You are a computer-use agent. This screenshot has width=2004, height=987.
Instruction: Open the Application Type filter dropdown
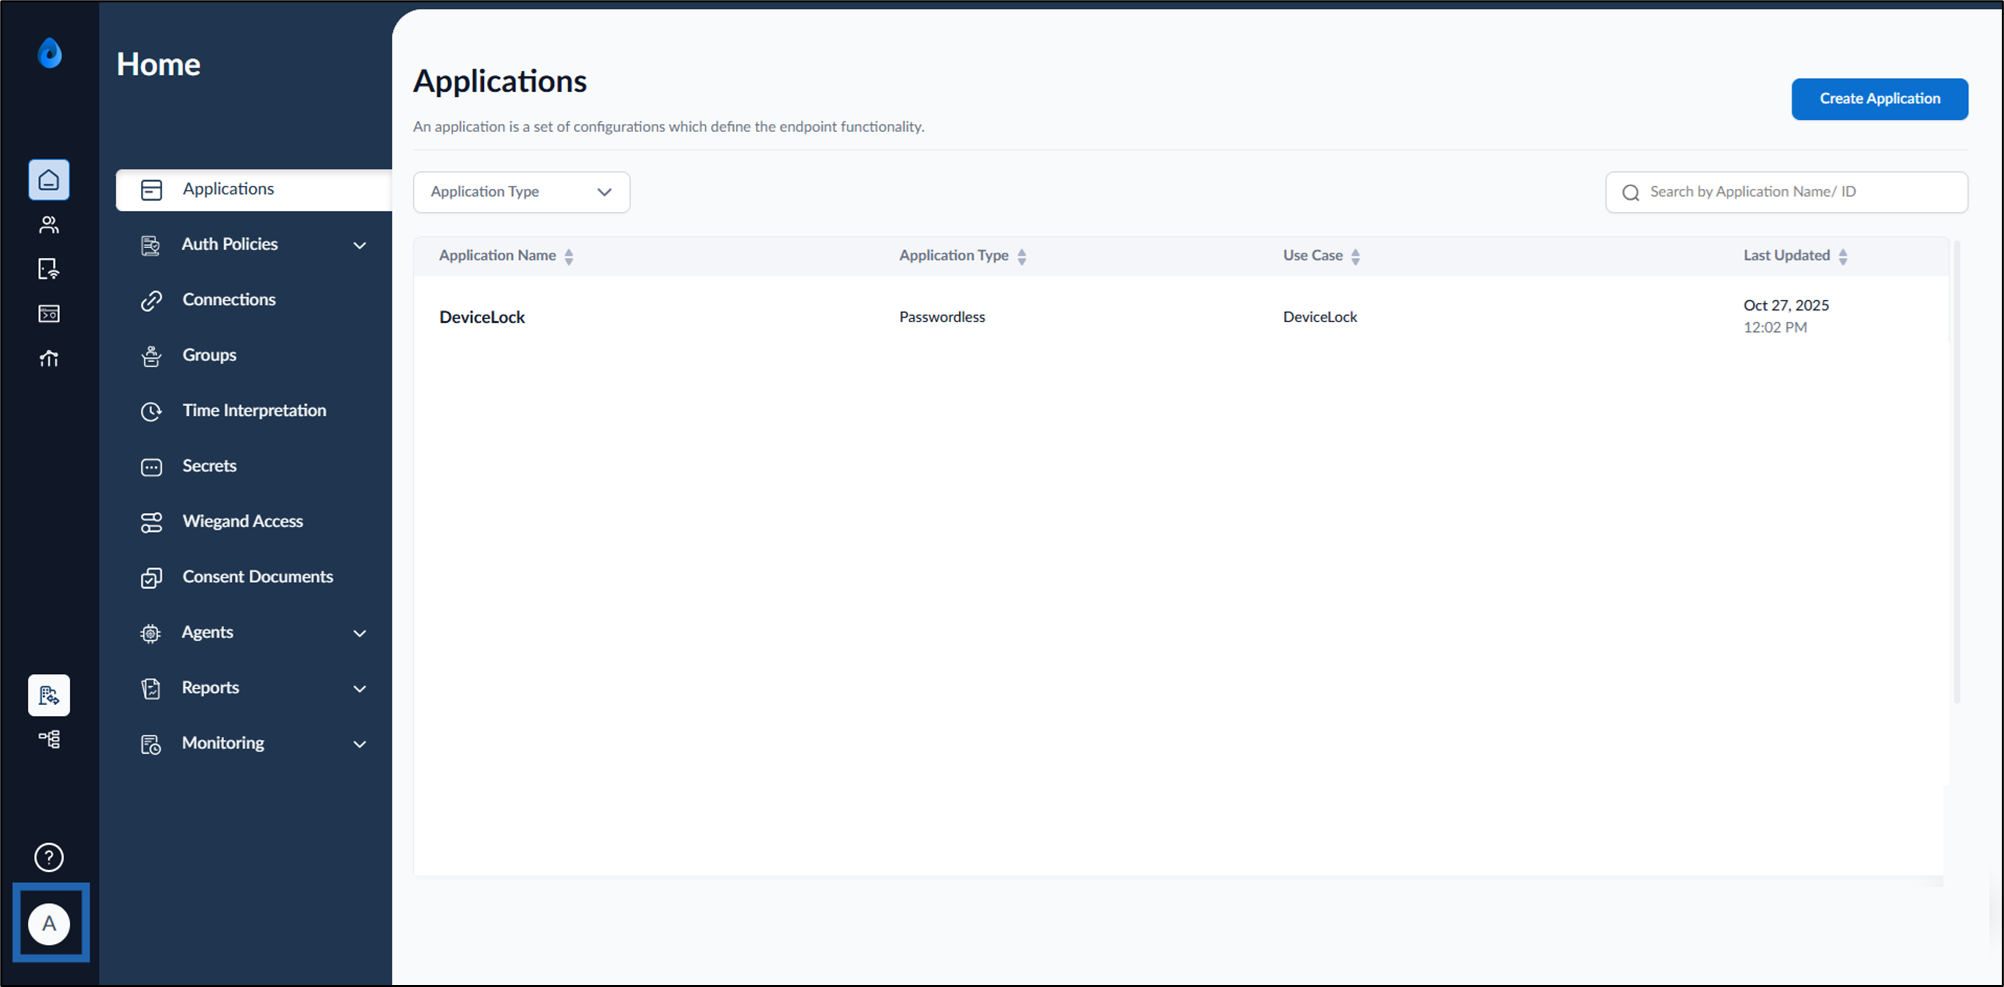(x=521, y=192)
